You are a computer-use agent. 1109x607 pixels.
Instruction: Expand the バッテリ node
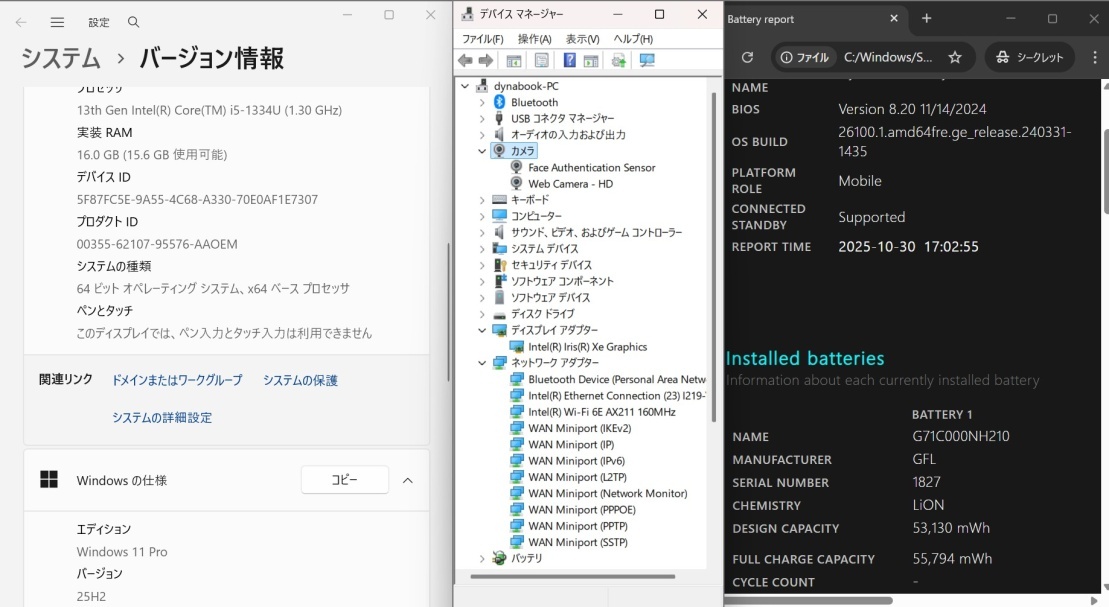click(x=481, y=558)
